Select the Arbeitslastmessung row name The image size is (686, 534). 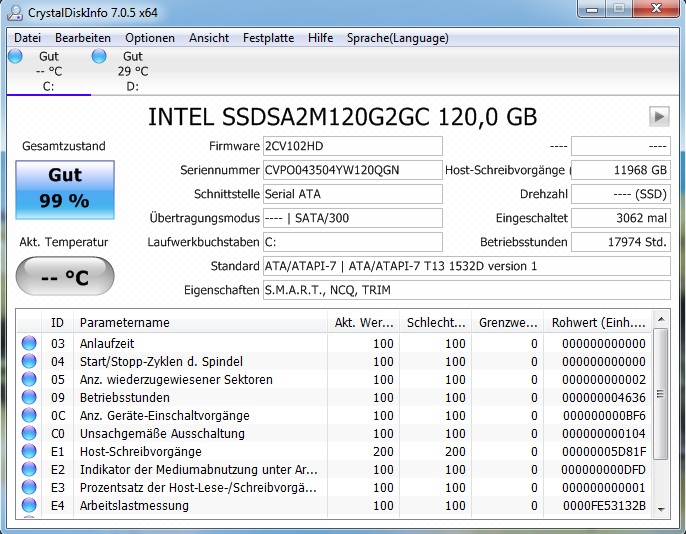134,506
